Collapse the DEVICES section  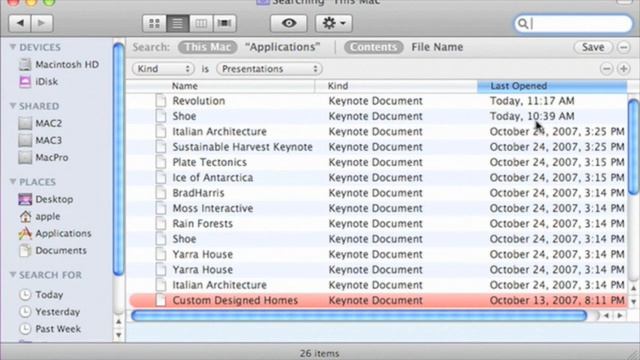[13, 47]
